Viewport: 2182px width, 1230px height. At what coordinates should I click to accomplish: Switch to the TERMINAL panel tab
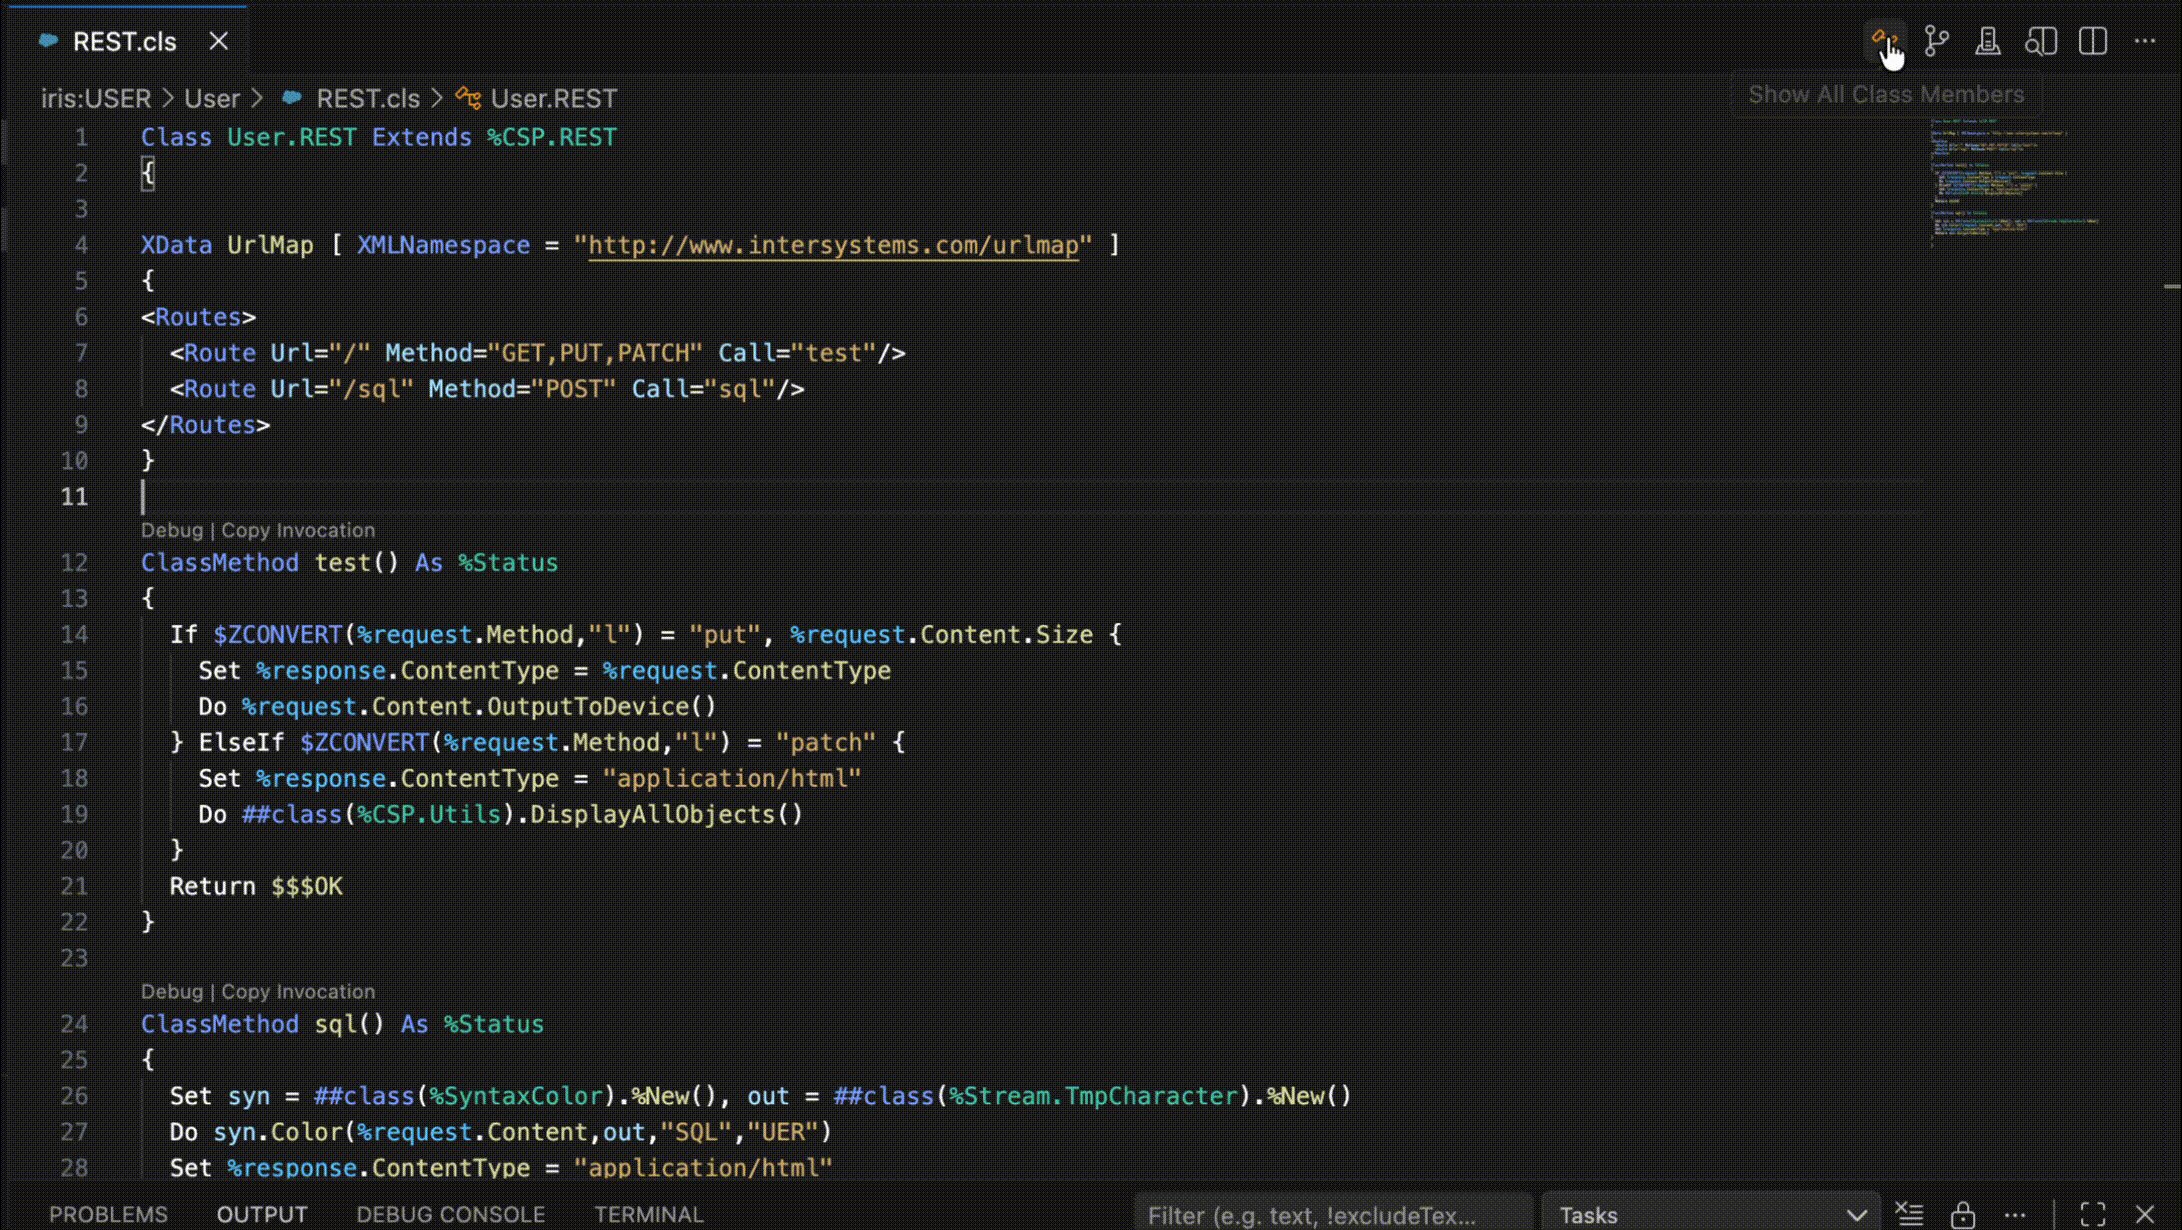click(x=648, y=1214)
